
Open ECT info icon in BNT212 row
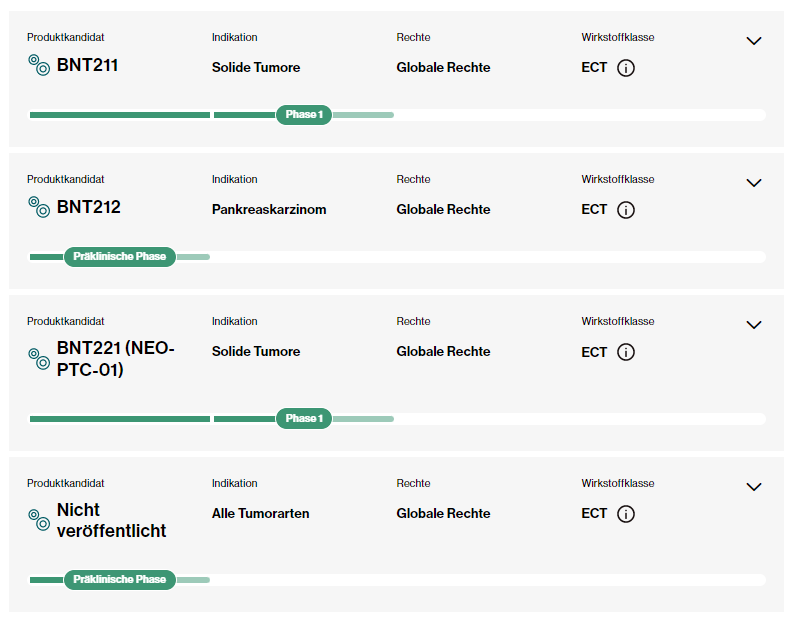626,210
